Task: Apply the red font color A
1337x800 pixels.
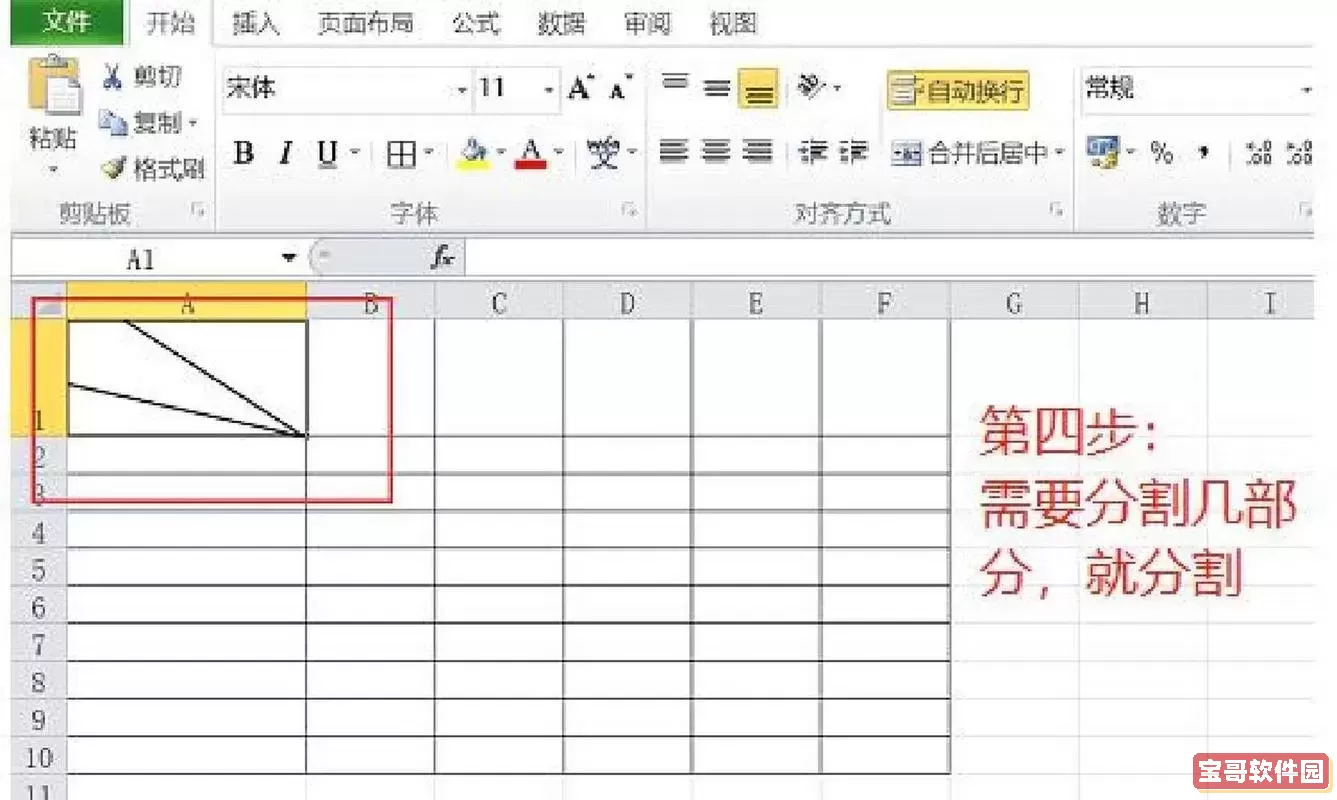Action: click(x=532, y=153)
